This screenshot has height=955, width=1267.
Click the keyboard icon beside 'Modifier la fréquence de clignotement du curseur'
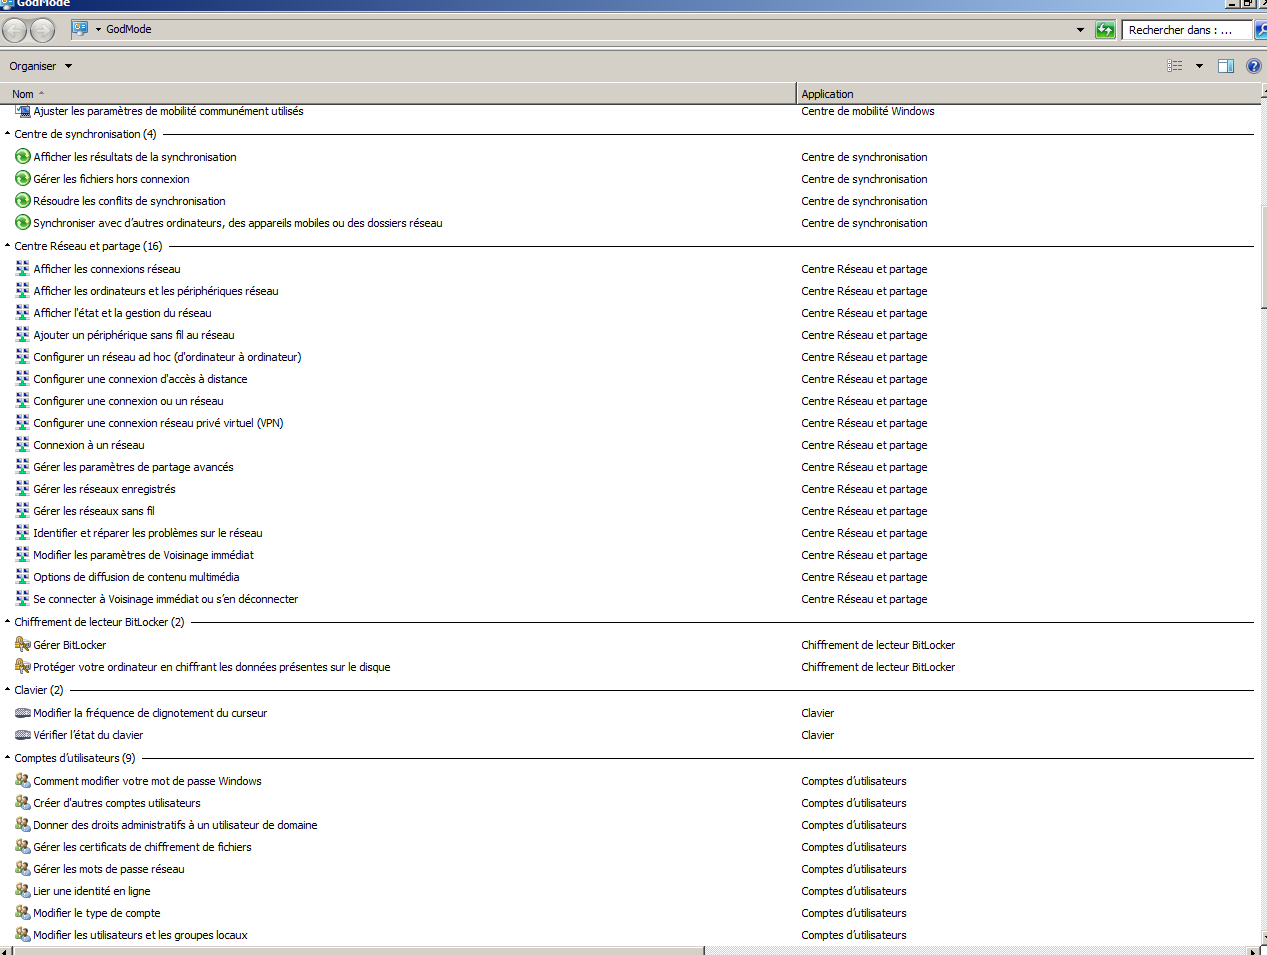(22, 713)
